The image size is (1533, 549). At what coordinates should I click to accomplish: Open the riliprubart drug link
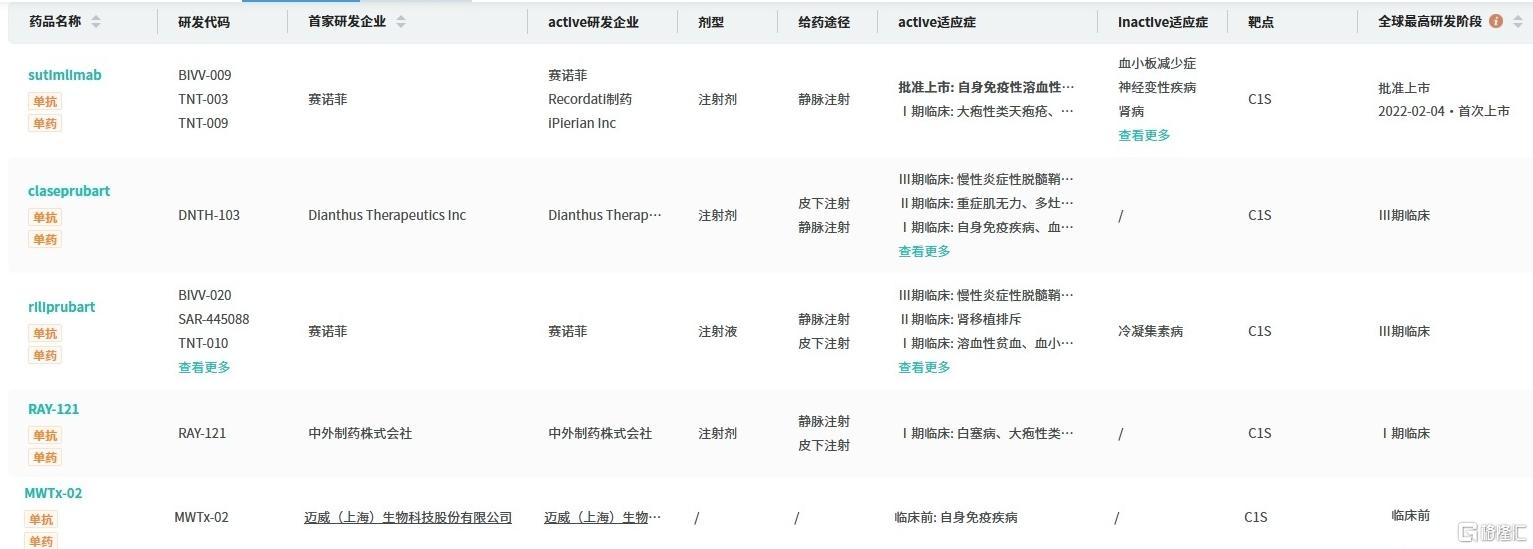pos(61,307)
